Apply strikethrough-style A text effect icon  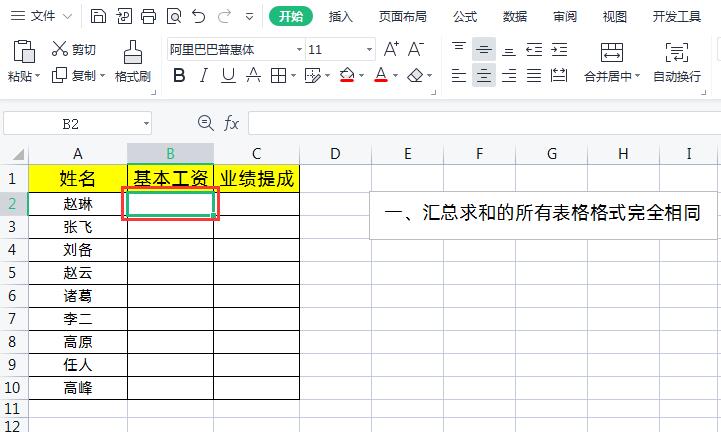tap(253, 75)
